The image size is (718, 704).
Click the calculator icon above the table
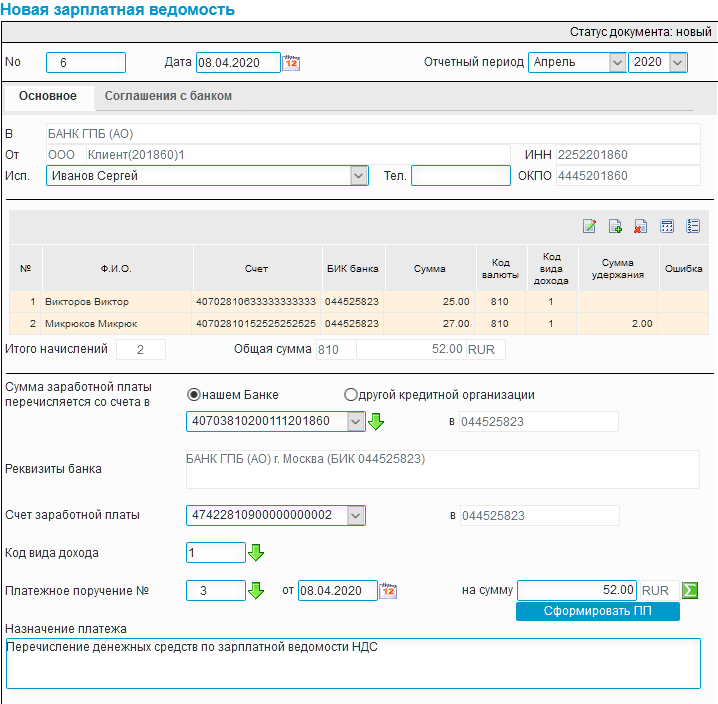[667, 226]
